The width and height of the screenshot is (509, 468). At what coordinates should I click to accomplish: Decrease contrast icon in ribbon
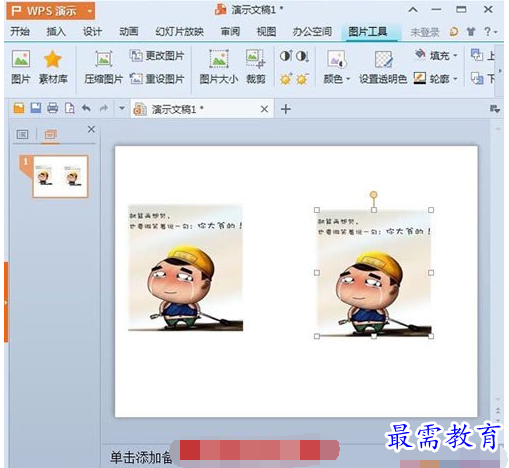[302, 56]
